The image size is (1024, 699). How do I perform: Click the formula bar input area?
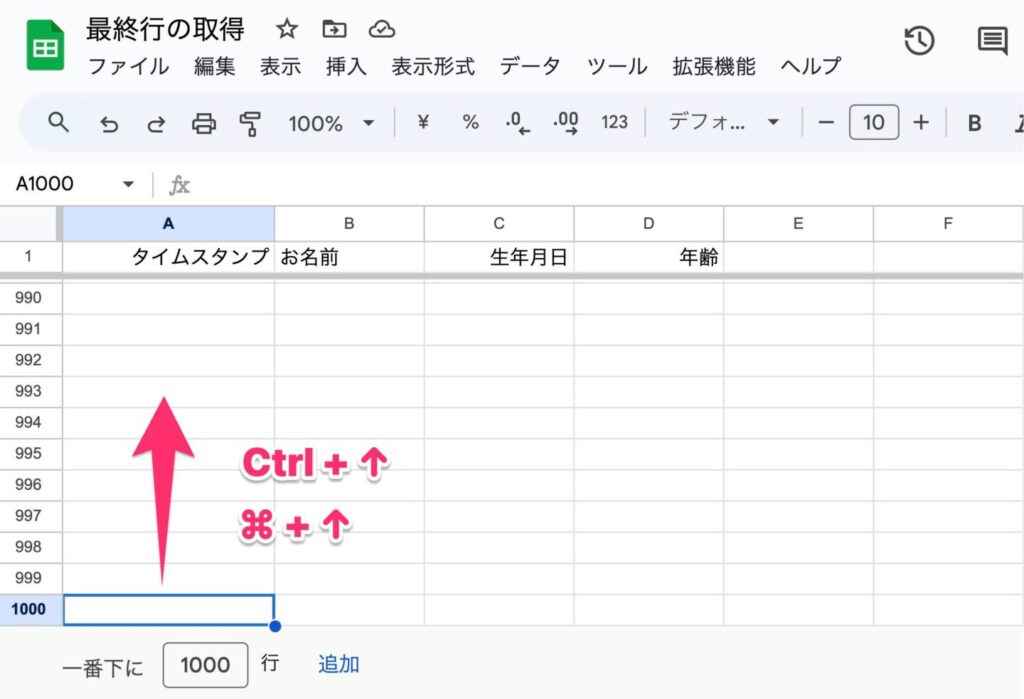[x=607, y=185]
